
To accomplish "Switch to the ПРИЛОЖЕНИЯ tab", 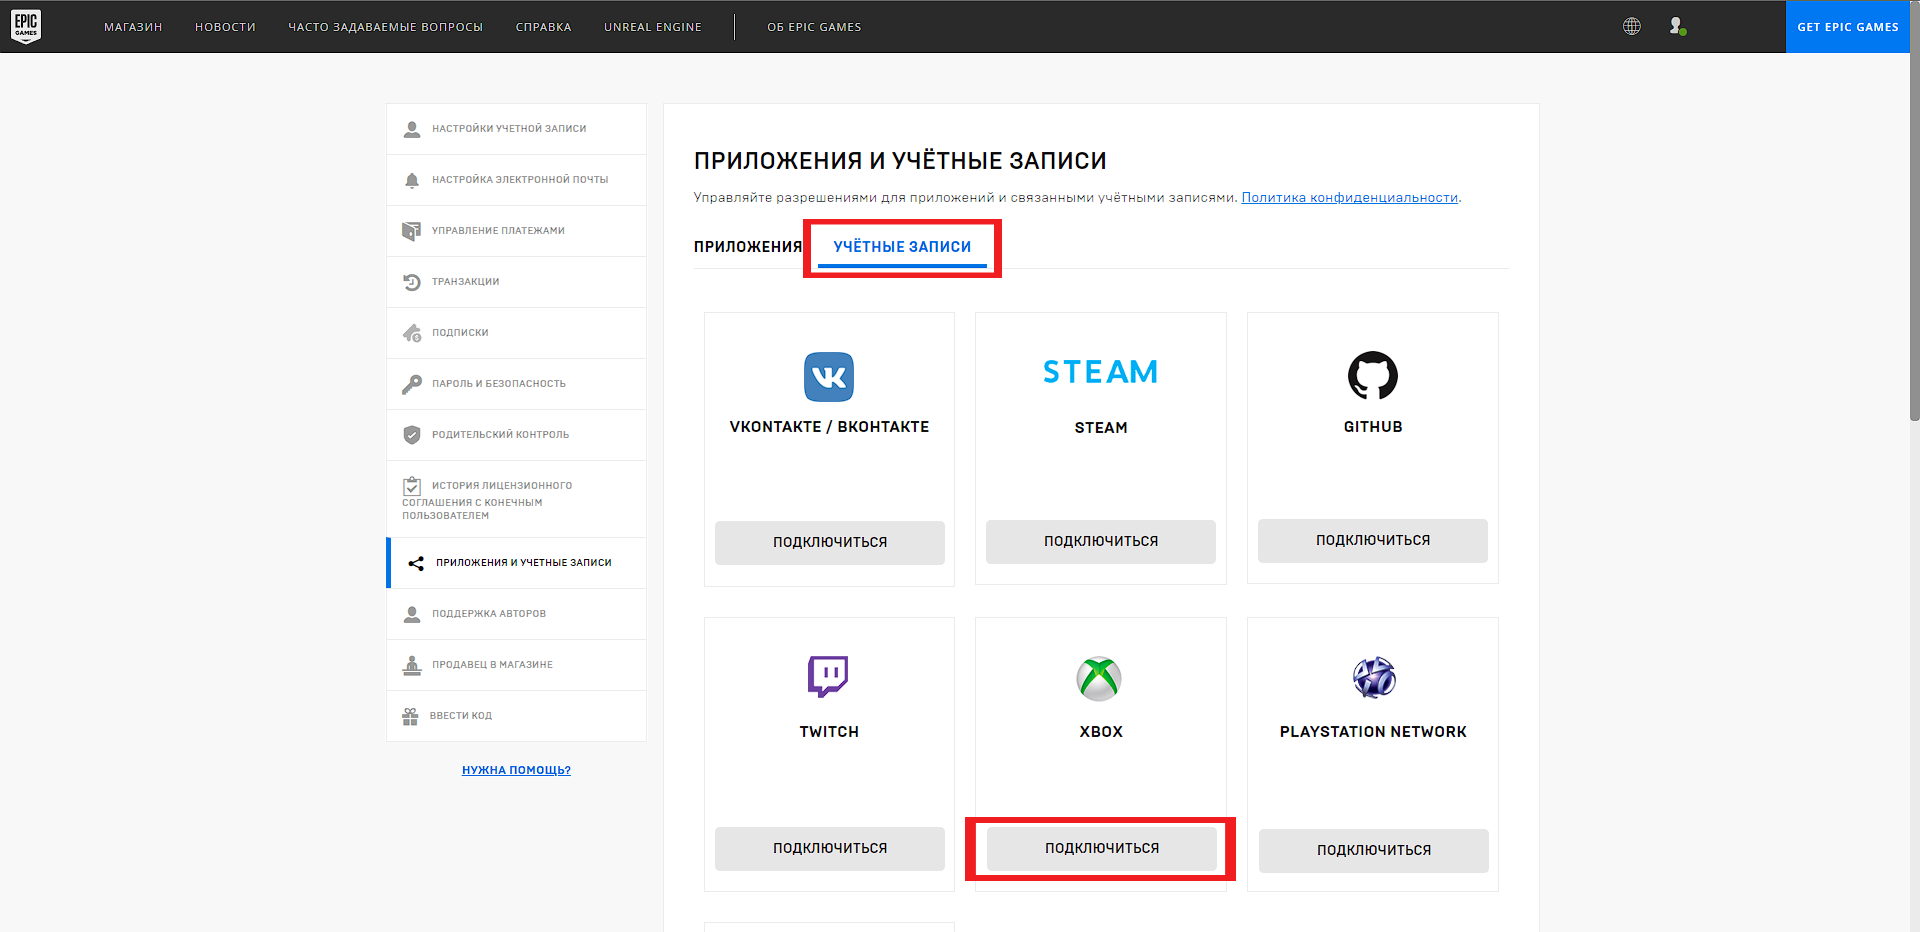I will click(x=748, y=247).
